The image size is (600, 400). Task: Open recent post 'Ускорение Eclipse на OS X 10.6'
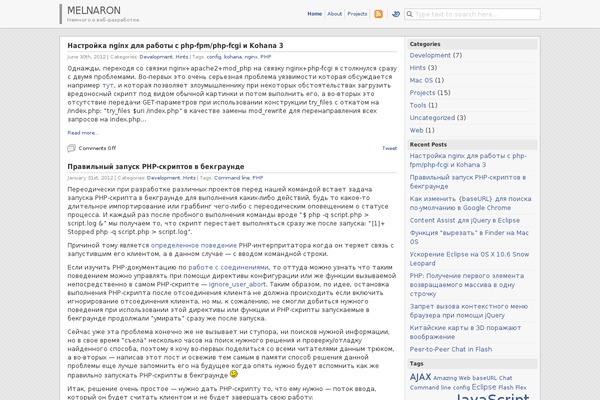(469, 259)
